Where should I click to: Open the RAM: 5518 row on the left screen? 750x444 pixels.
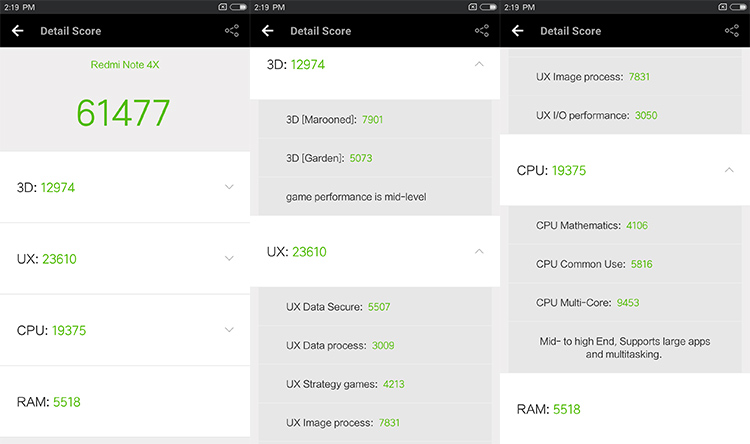124,402
